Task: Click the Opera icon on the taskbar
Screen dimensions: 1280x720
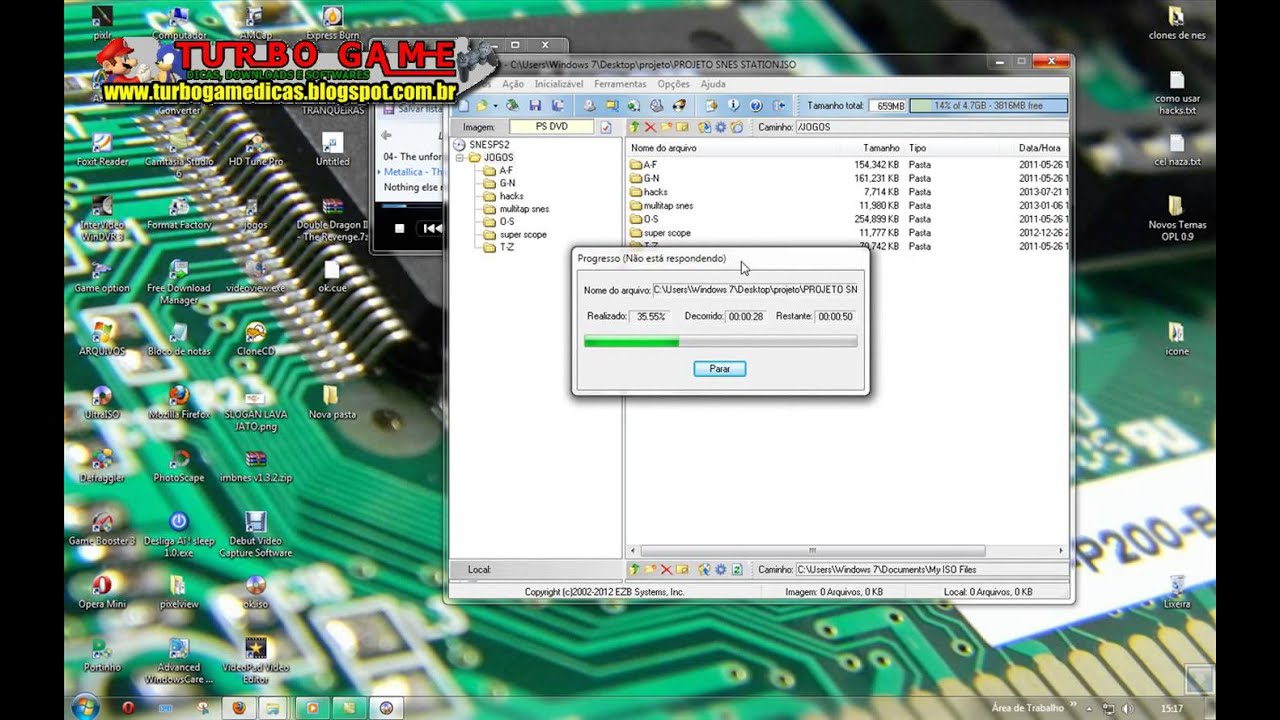Action: point(128,707)
